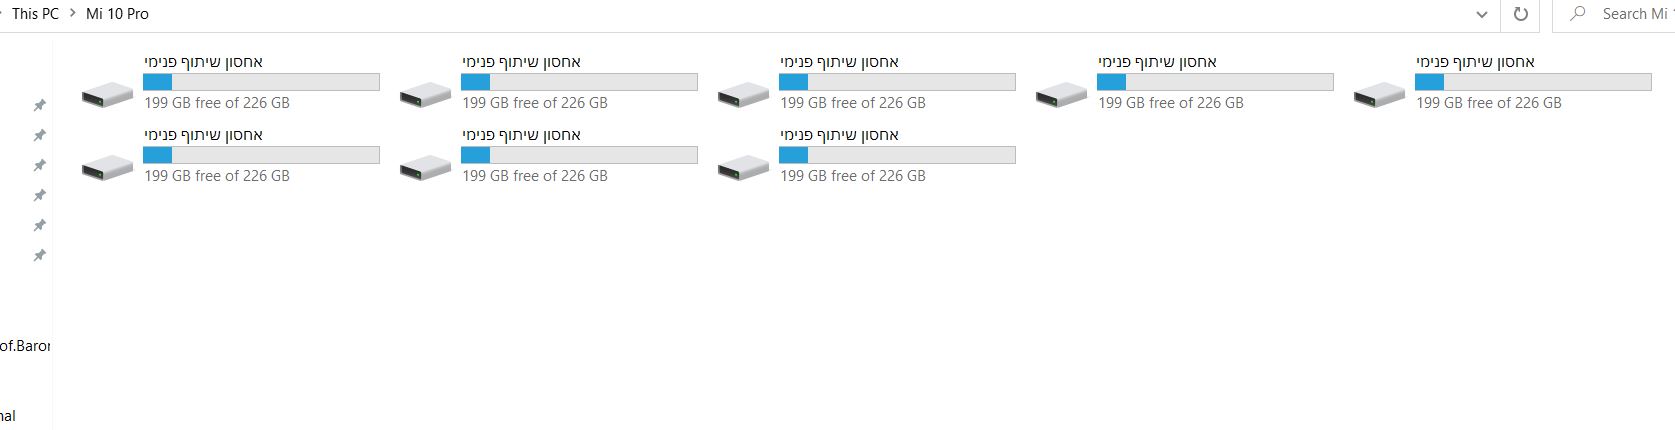Image resolution: width=1675 pixels, height=430 pixels.
Task: Select the third drive icon in bottom row
Action: coord(743,168)
